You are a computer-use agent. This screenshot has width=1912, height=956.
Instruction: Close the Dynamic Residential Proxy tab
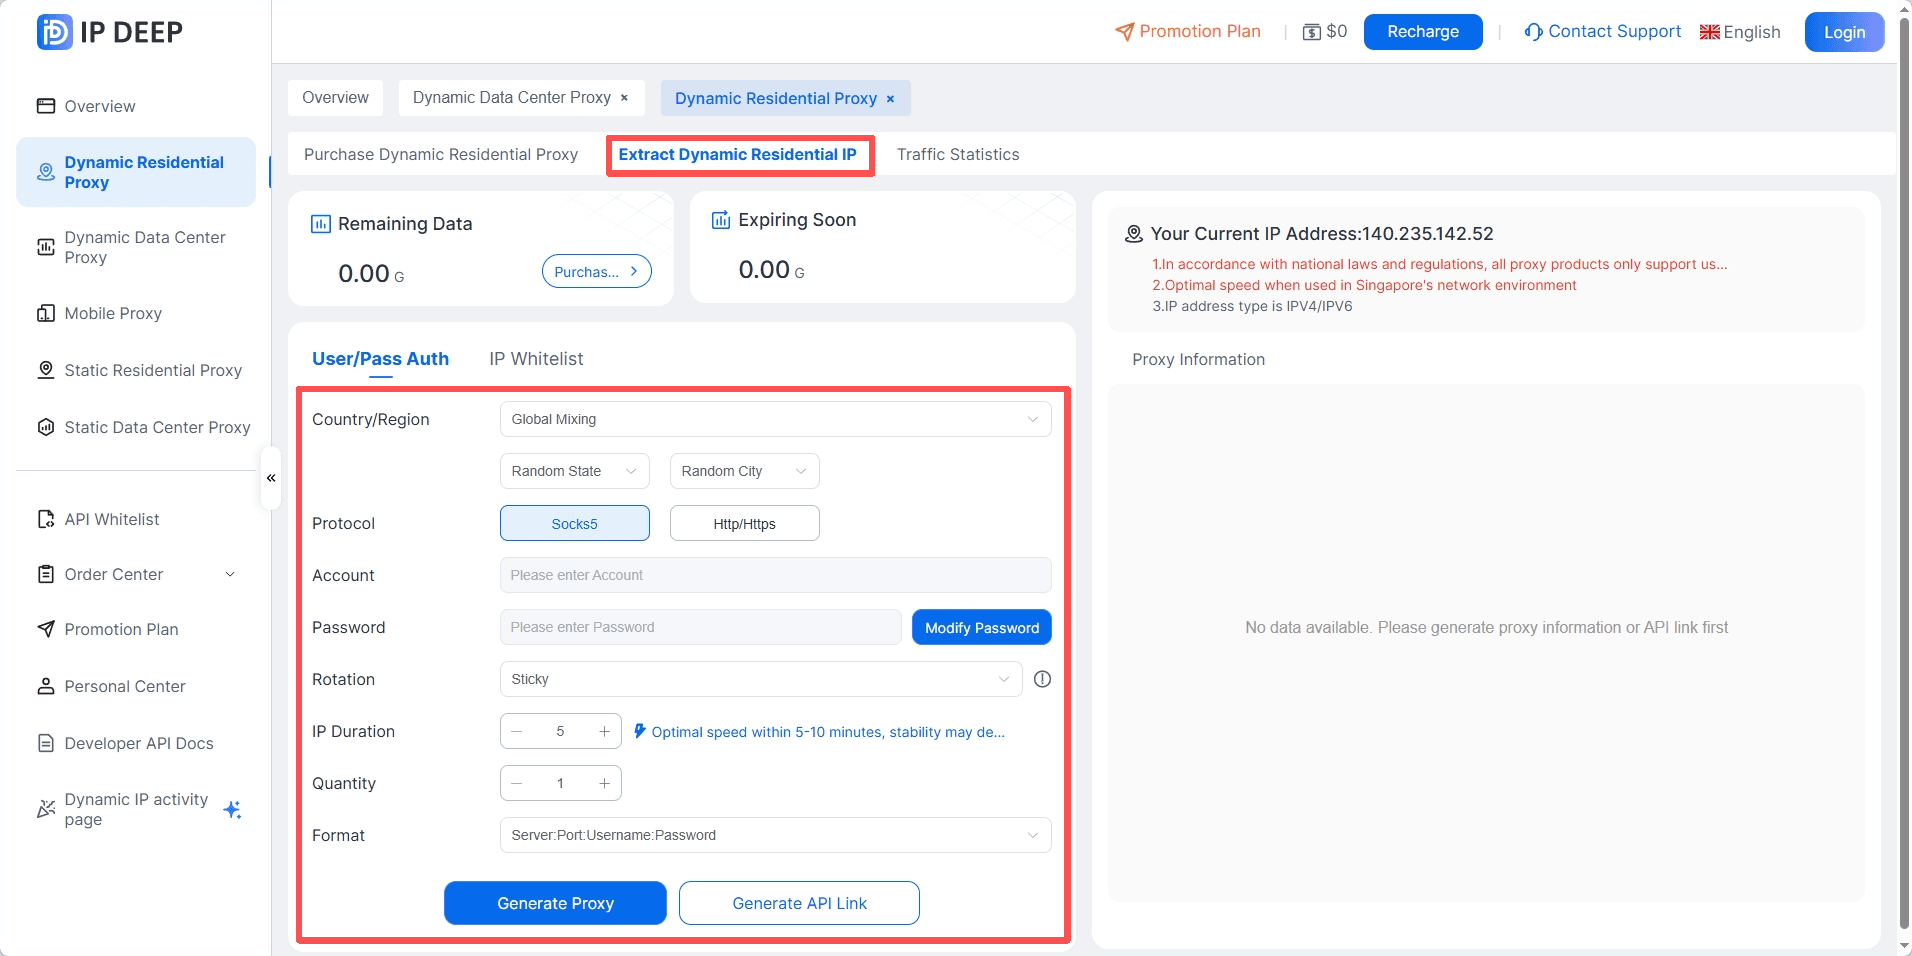pyautogui.click(x=890, y=99)
